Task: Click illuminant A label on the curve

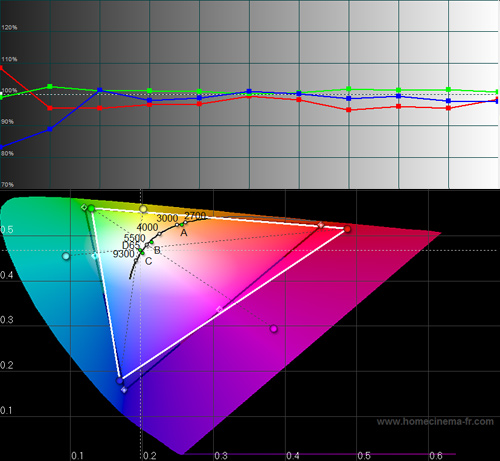Action: pyautogui.click(x=184, y=233)
